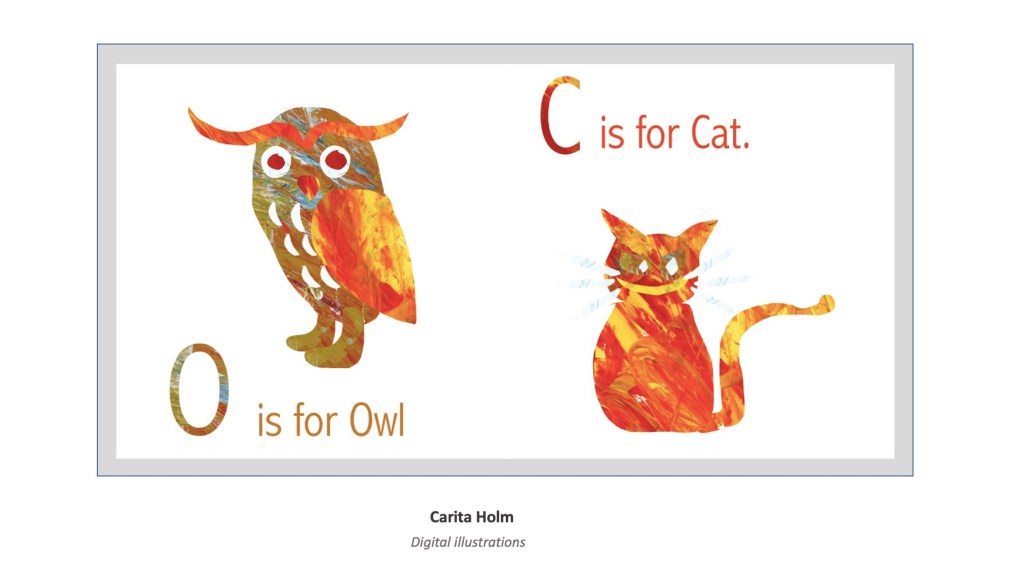Click the tip of the cat's tail
Screen dimensions: 1024x575
824,303
